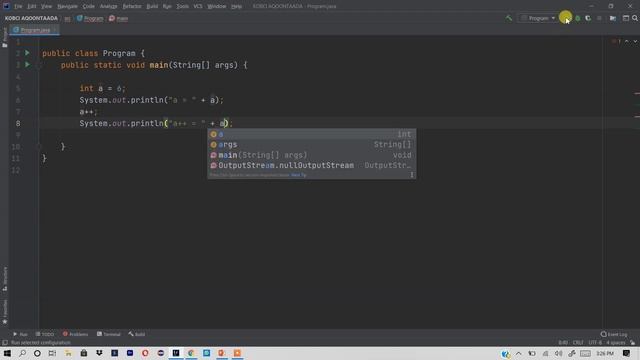Image resolution: width=640 pixels, height=360 pixels.
Task: Open the Terminal tool window tab
Action: pyautogui.click(x=109, y=334)
